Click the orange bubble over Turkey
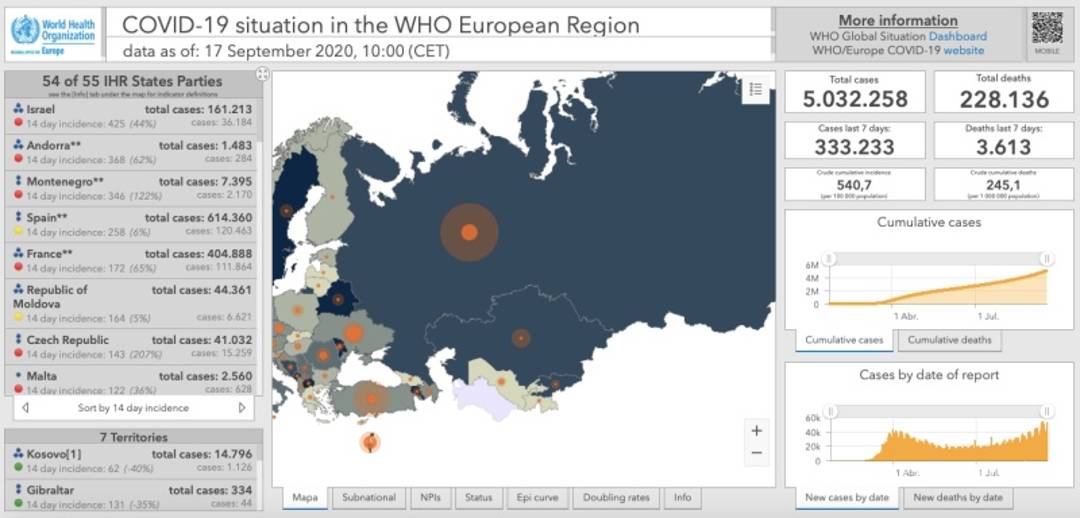1080x518 pixels. point(371,398)
